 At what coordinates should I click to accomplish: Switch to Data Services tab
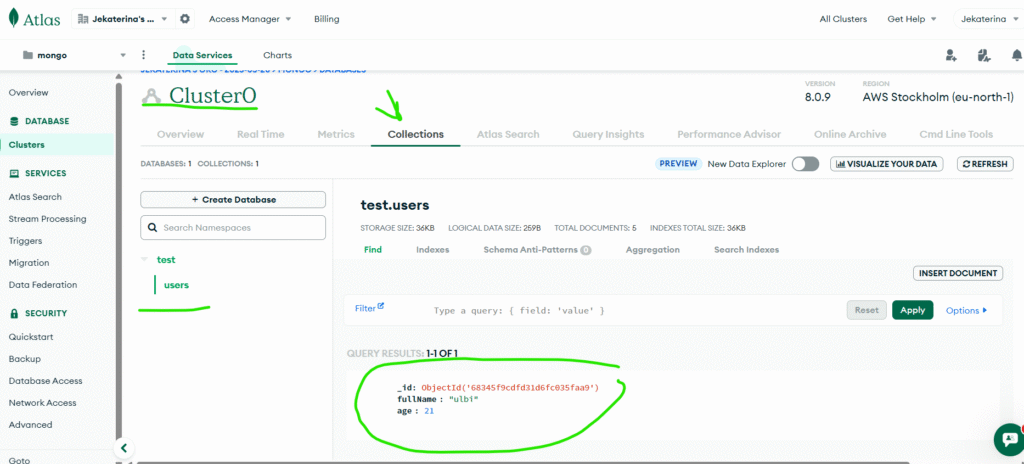click(202, 56)
